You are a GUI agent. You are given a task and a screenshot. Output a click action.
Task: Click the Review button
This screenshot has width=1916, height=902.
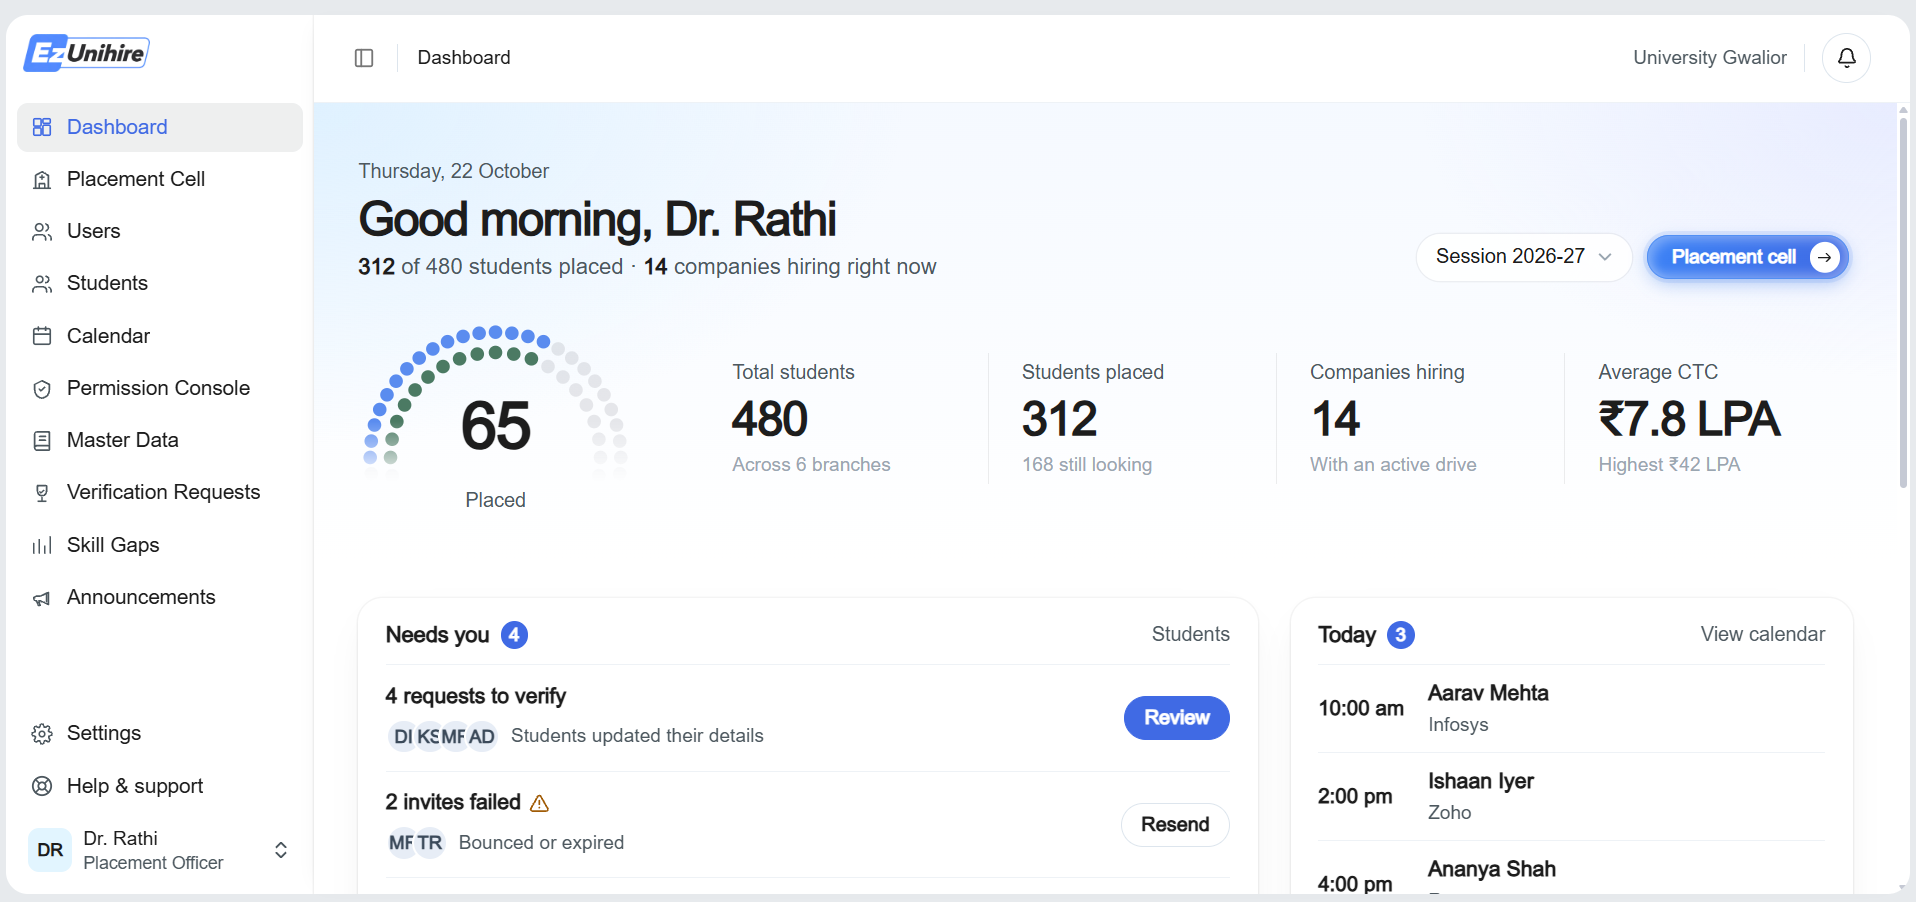[1176, 718]
